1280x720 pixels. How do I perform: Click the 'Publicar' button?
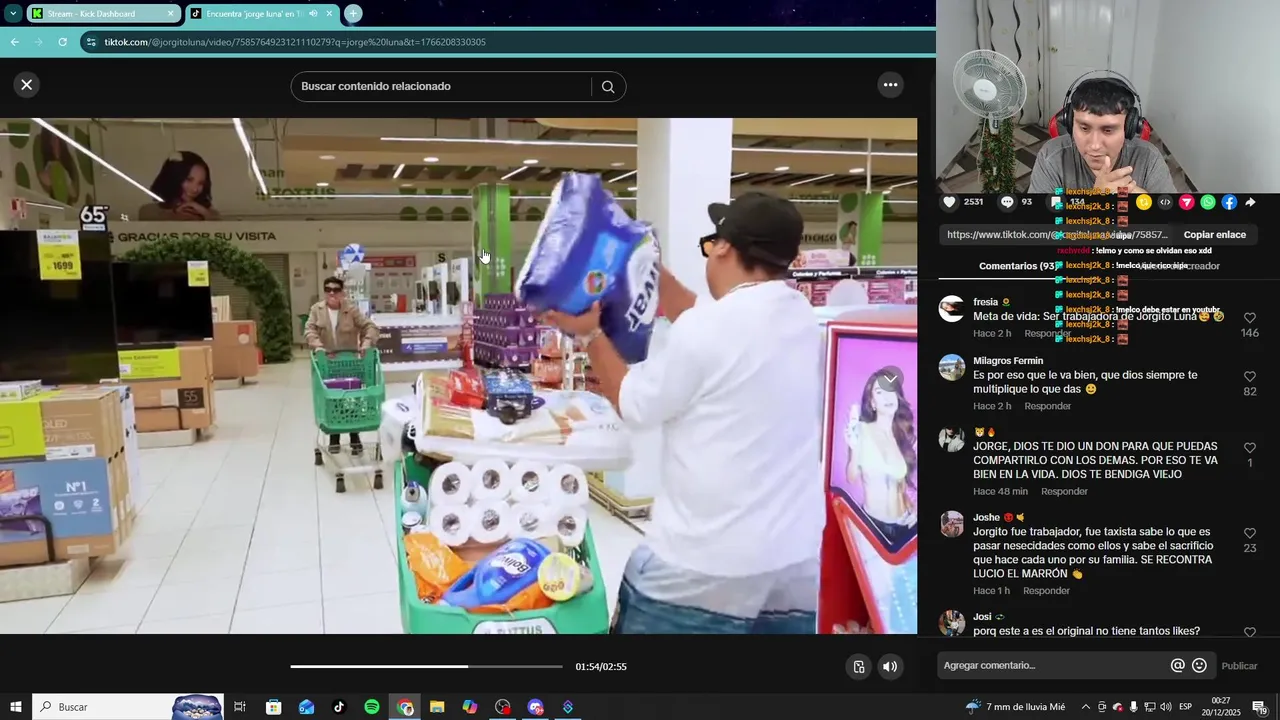[x=1239, y=666]
